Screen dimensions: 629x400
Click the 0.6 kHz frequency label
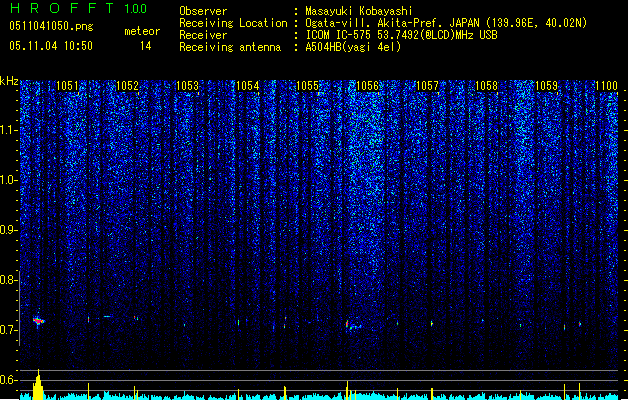click(x=8, y=380)
